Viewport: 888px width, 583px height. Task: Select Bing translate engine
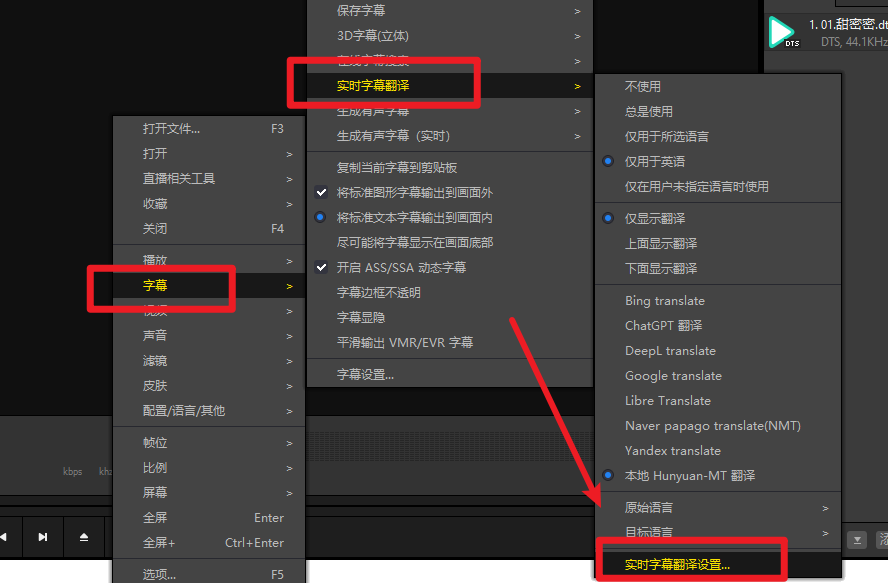[x=718, y=301]
